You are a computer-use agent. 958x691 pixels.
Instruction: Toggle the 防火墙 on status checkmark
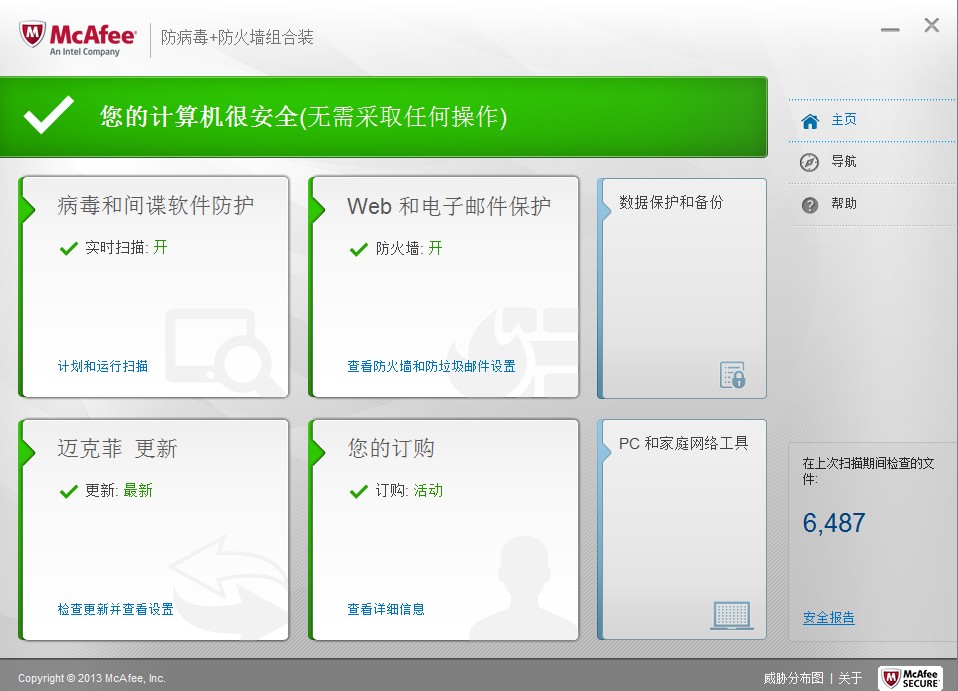coord(358,249)
